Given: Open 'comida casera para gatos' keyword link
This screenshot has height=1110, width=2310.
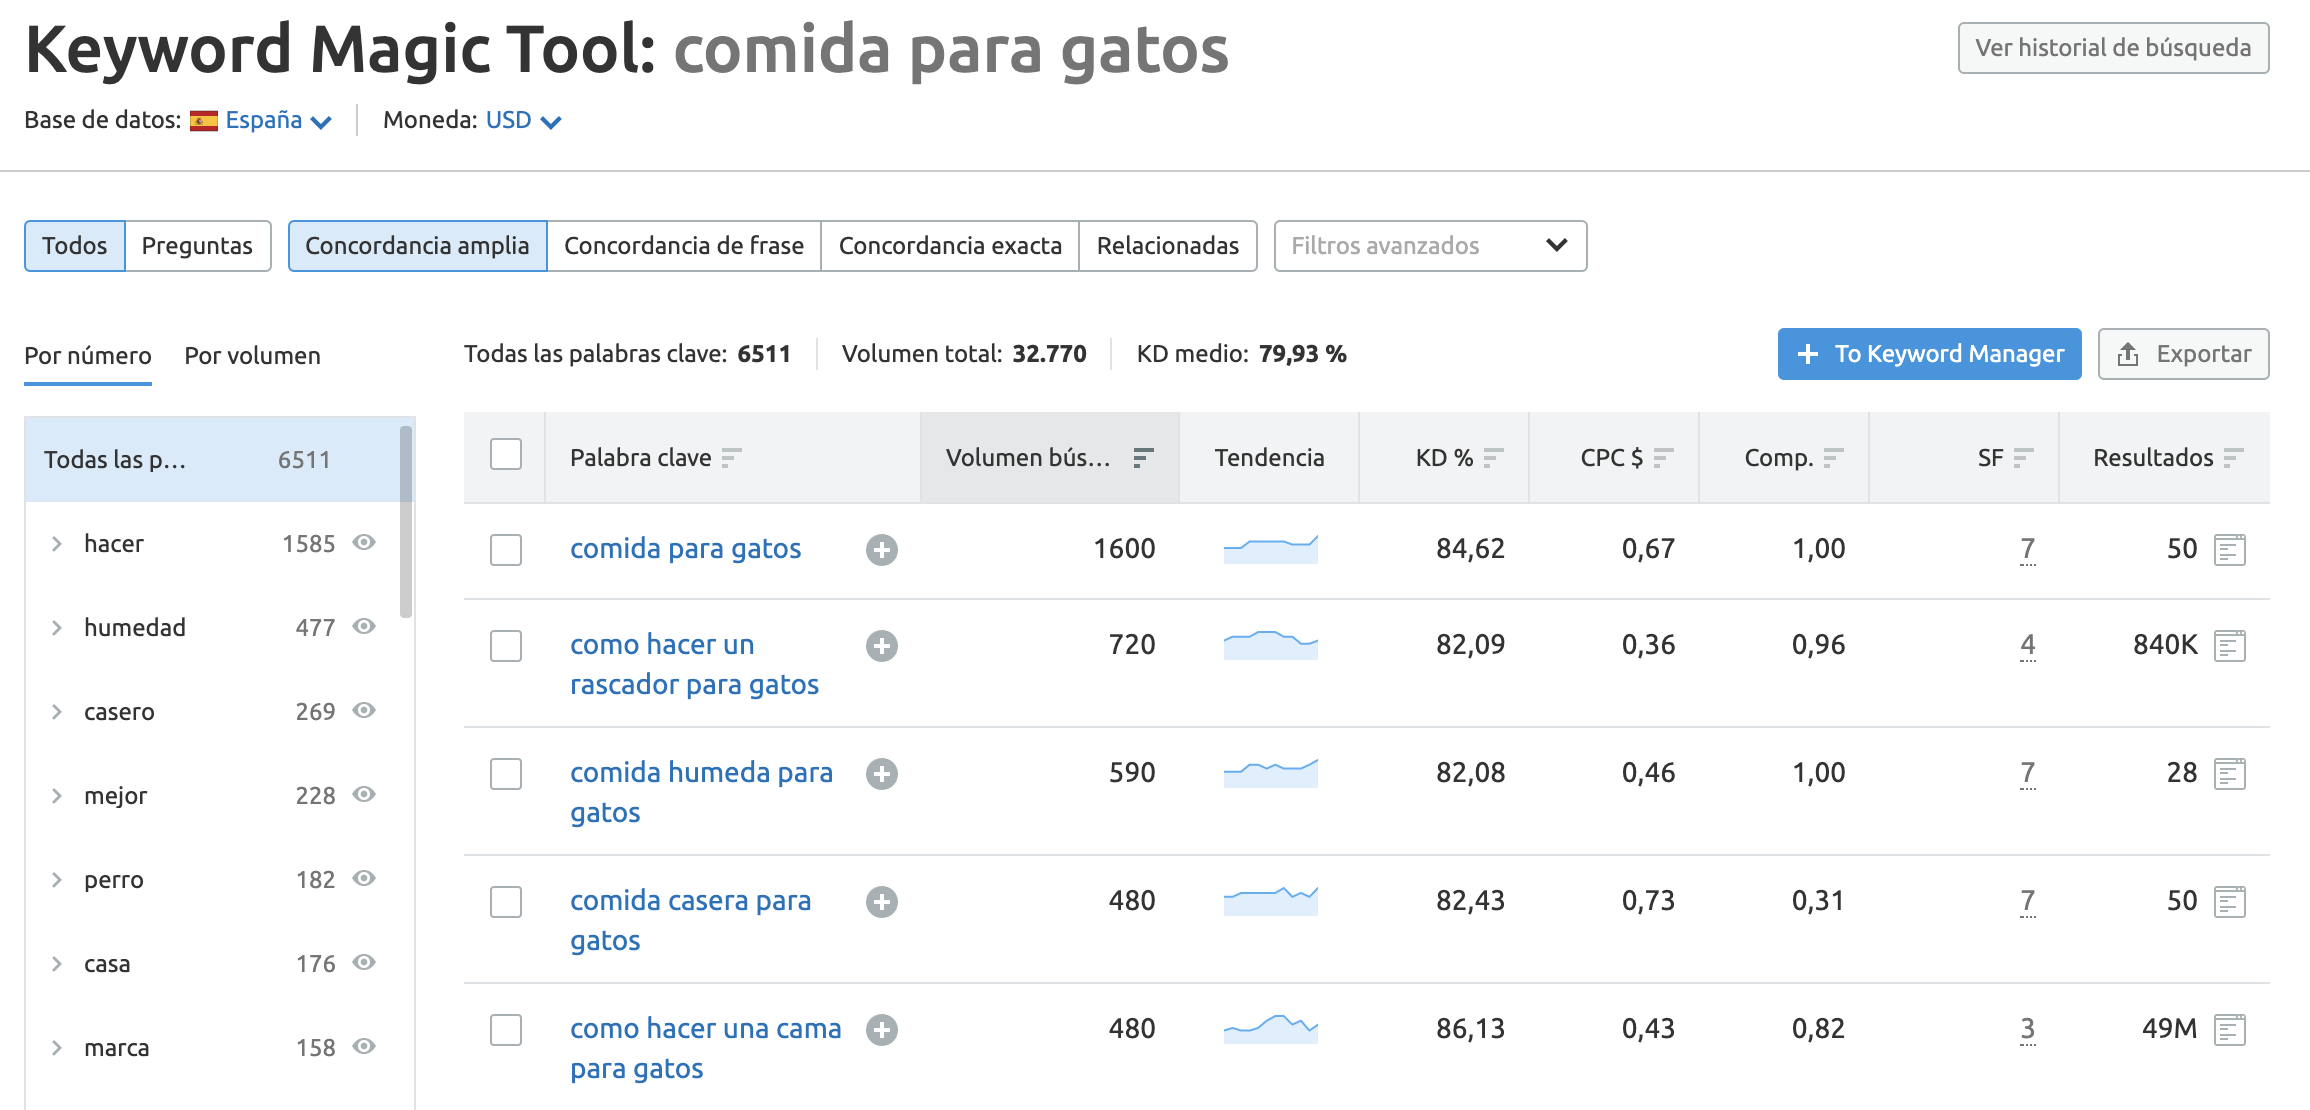Looking at the screenshot, I should (x=690, y=921).
